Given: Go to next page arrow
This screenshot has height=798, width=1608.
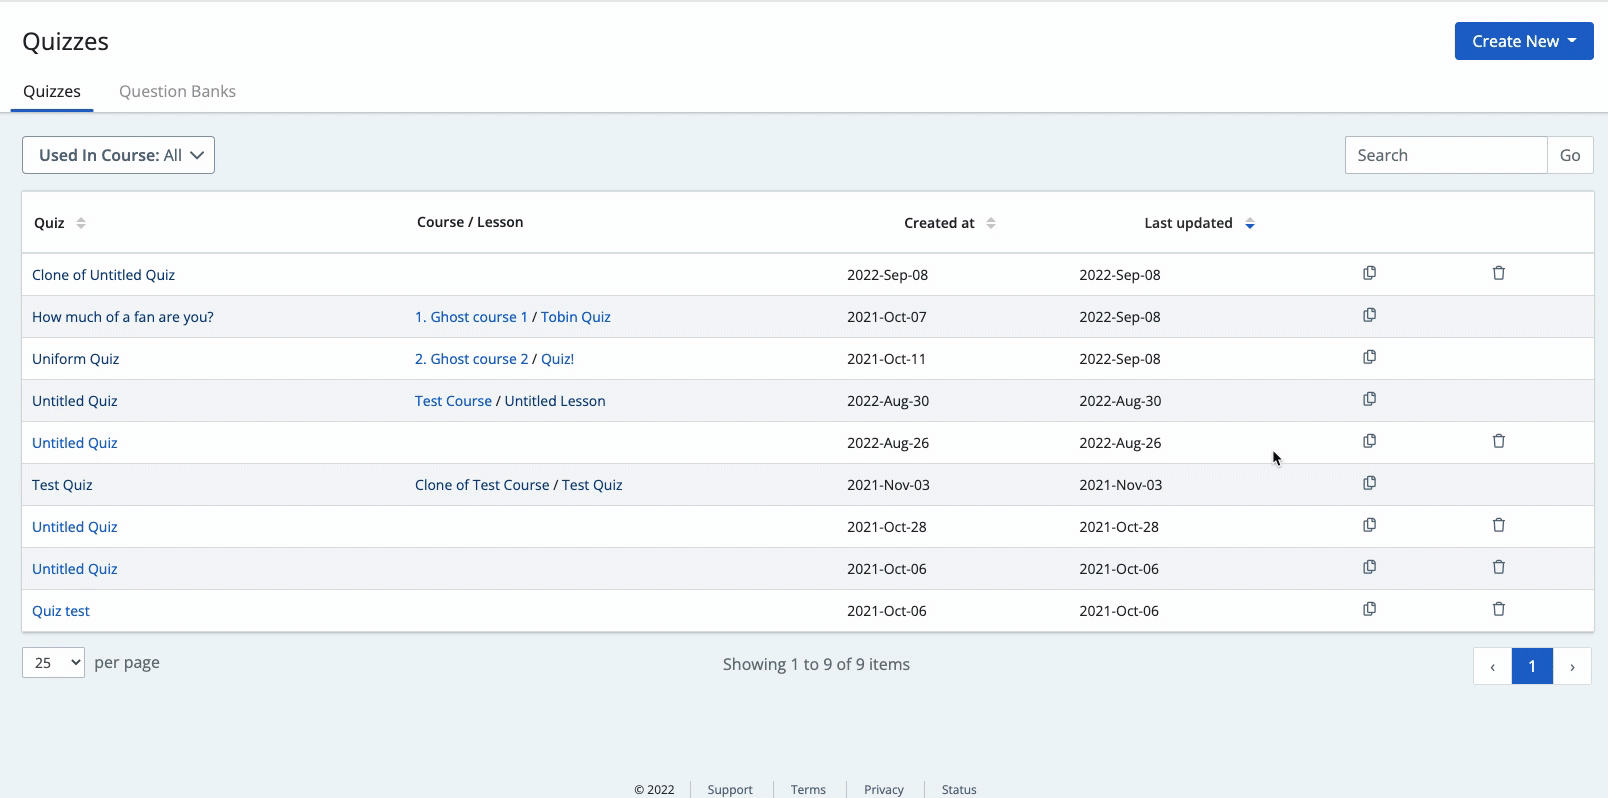Looking at the screenshot, I should (x=1572, y=666).
